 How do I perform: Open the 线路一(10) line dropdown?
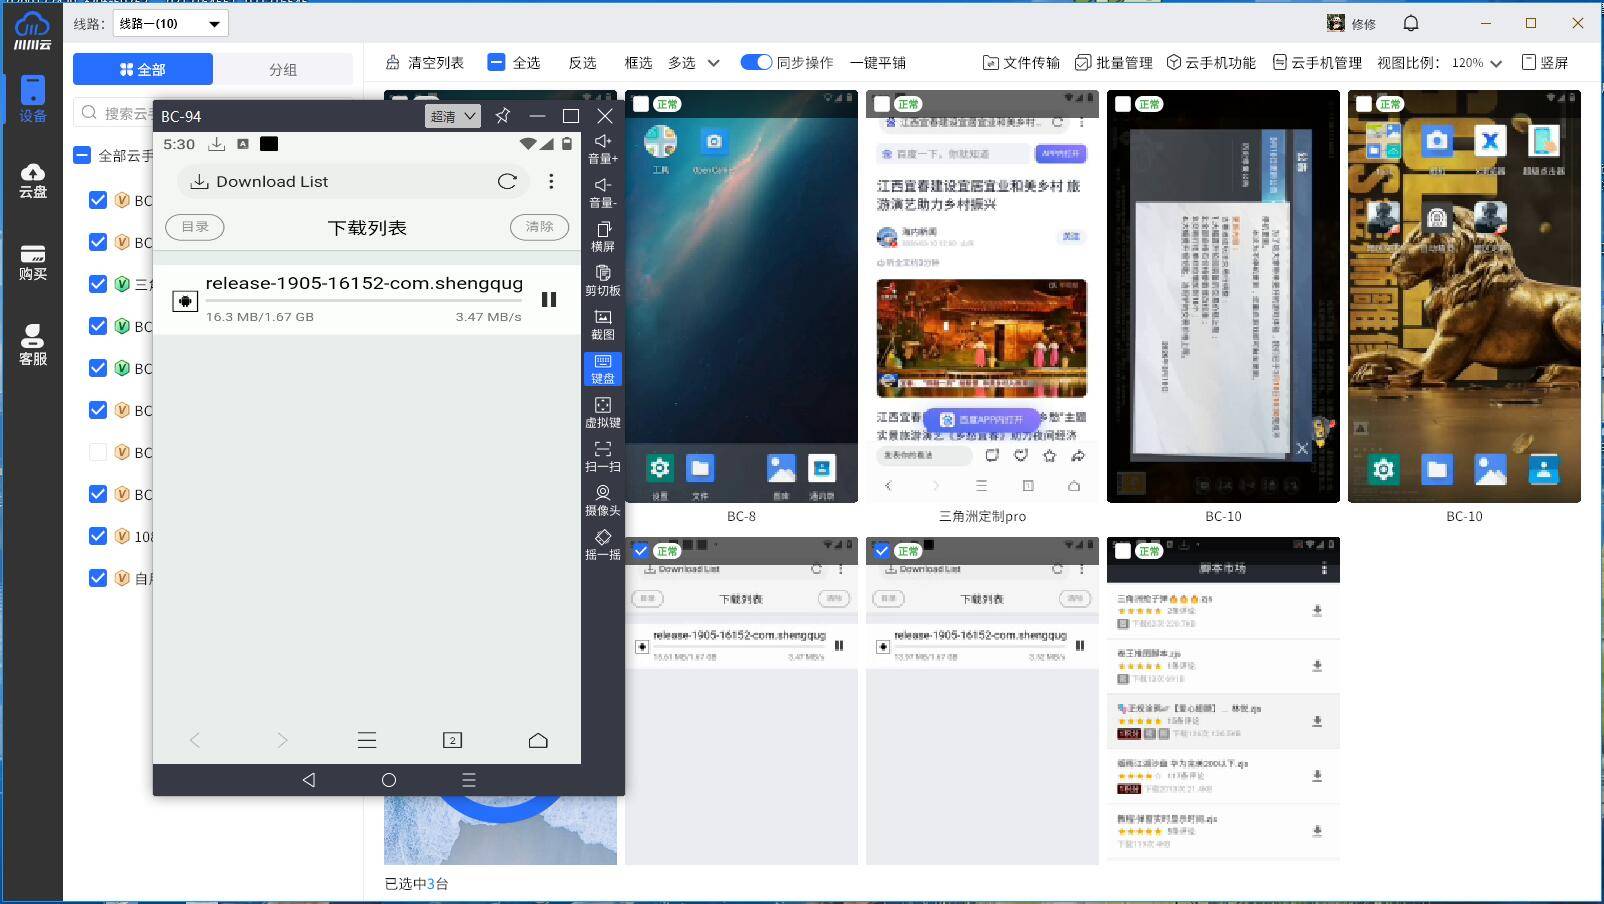[170, 23]
